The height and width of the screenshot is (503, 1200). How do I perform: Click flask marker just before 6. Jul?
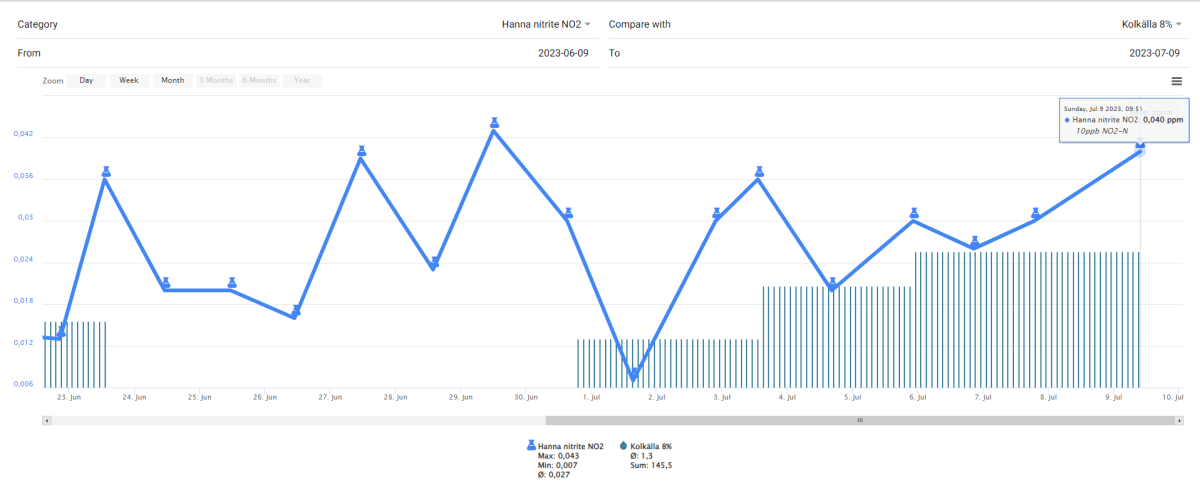pos(914,213)
